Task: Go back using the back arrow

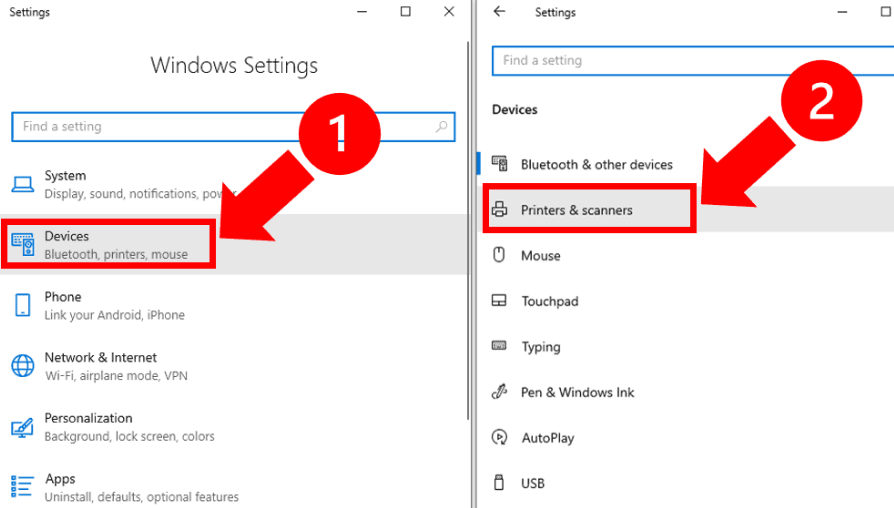Action: (x=500, y=13)
